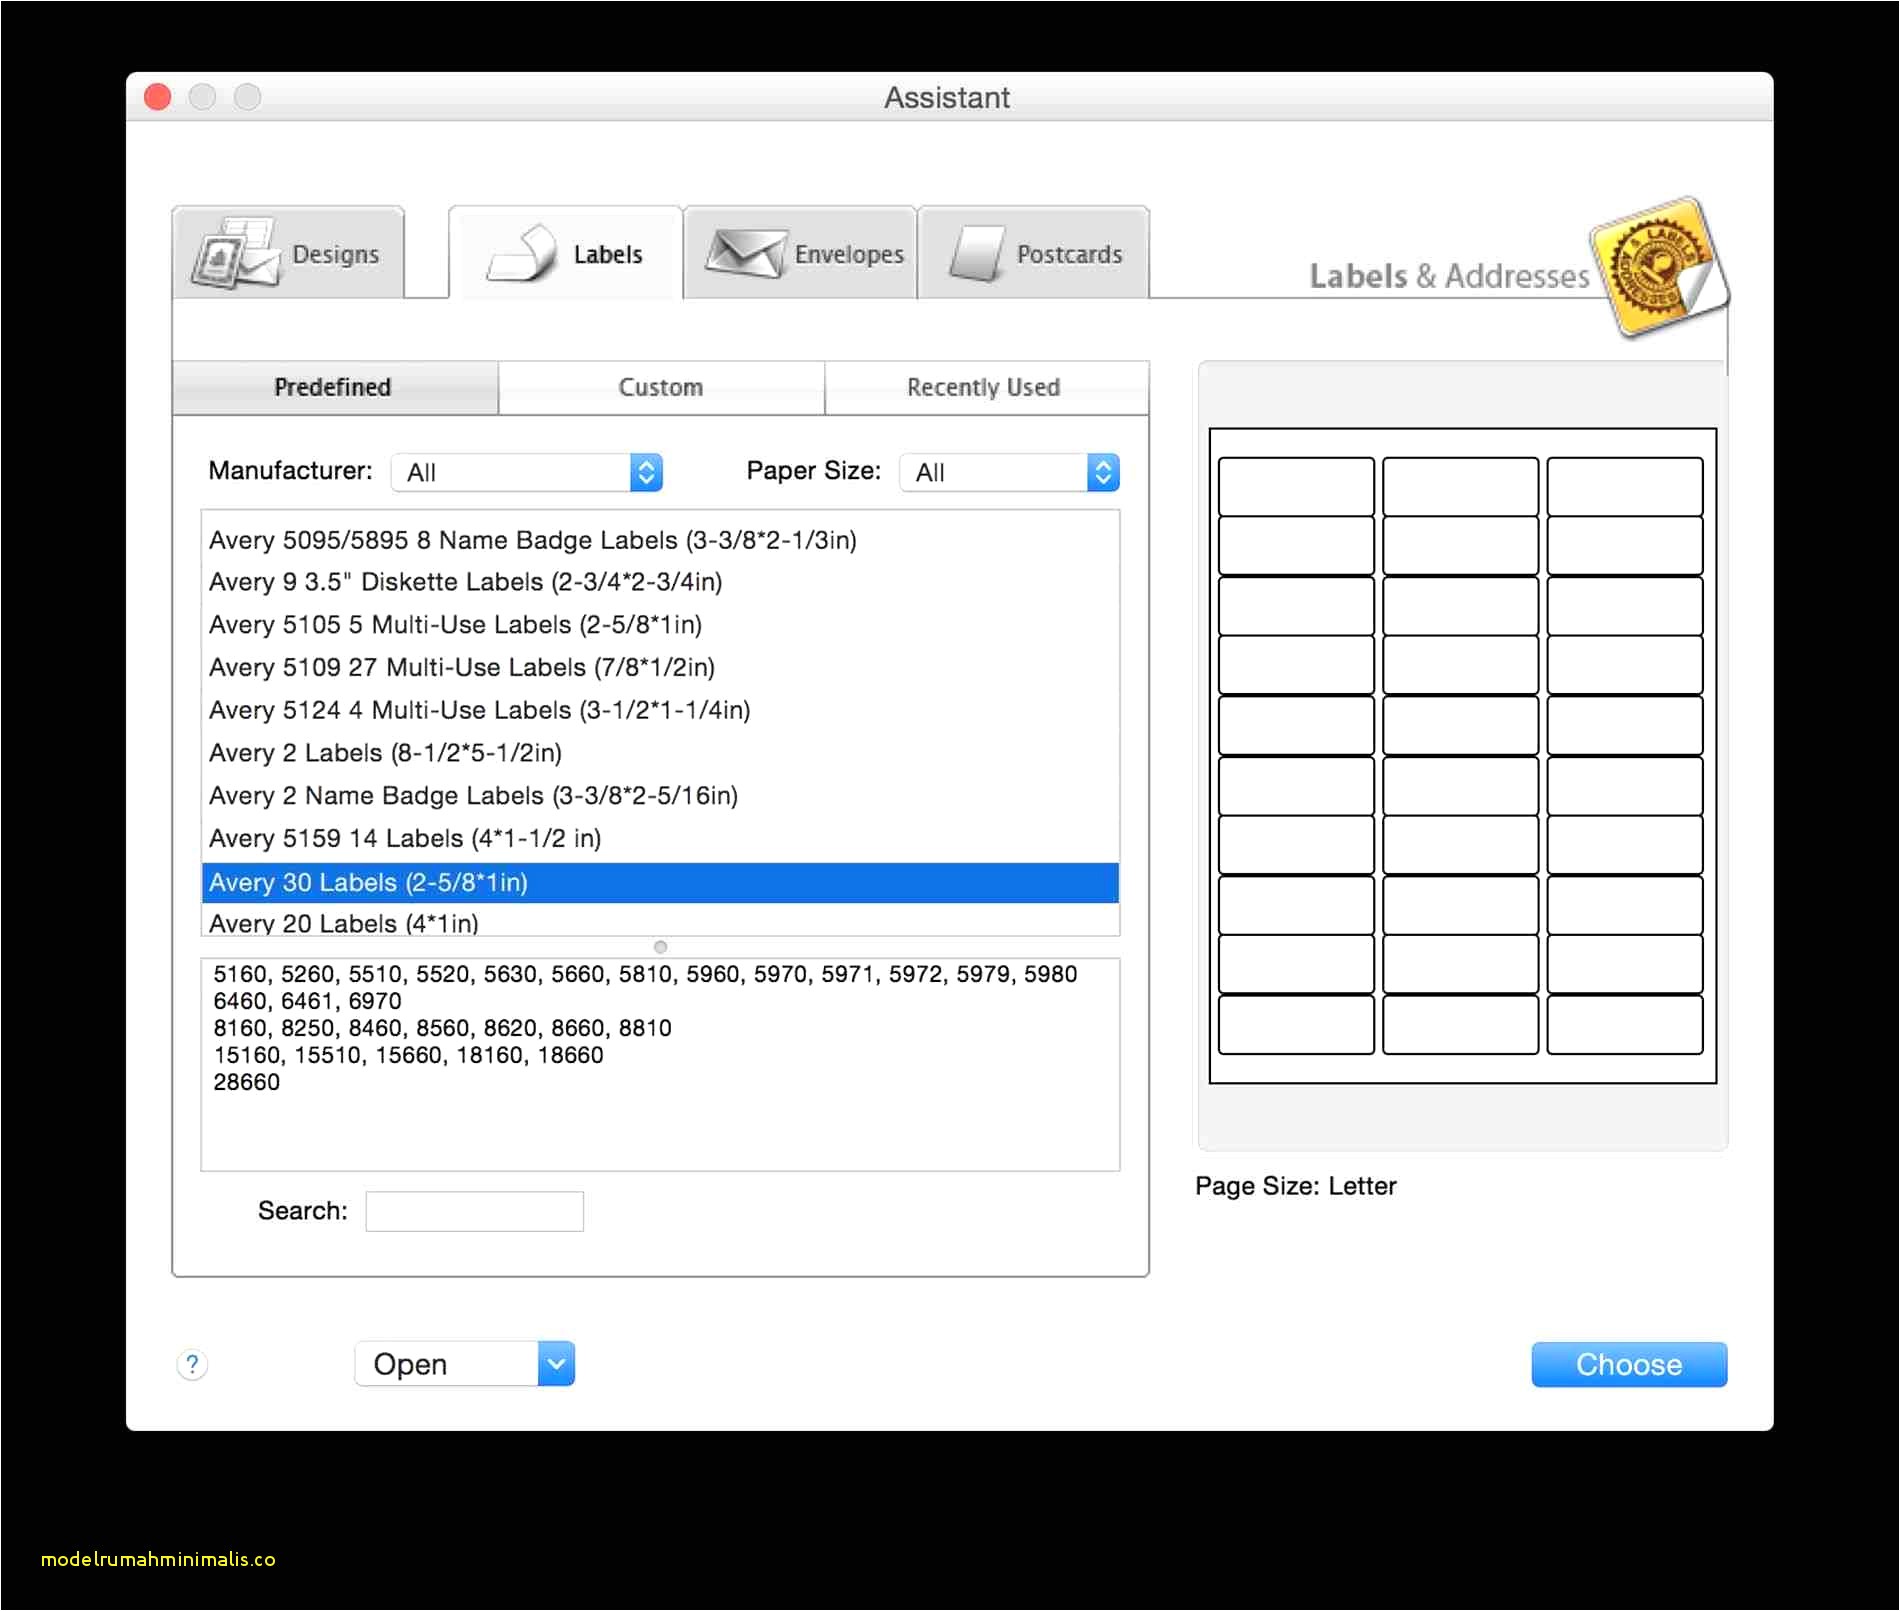Click the Choose button
Screen dimensions: 1900x1611
(x=1629, y=1364)
